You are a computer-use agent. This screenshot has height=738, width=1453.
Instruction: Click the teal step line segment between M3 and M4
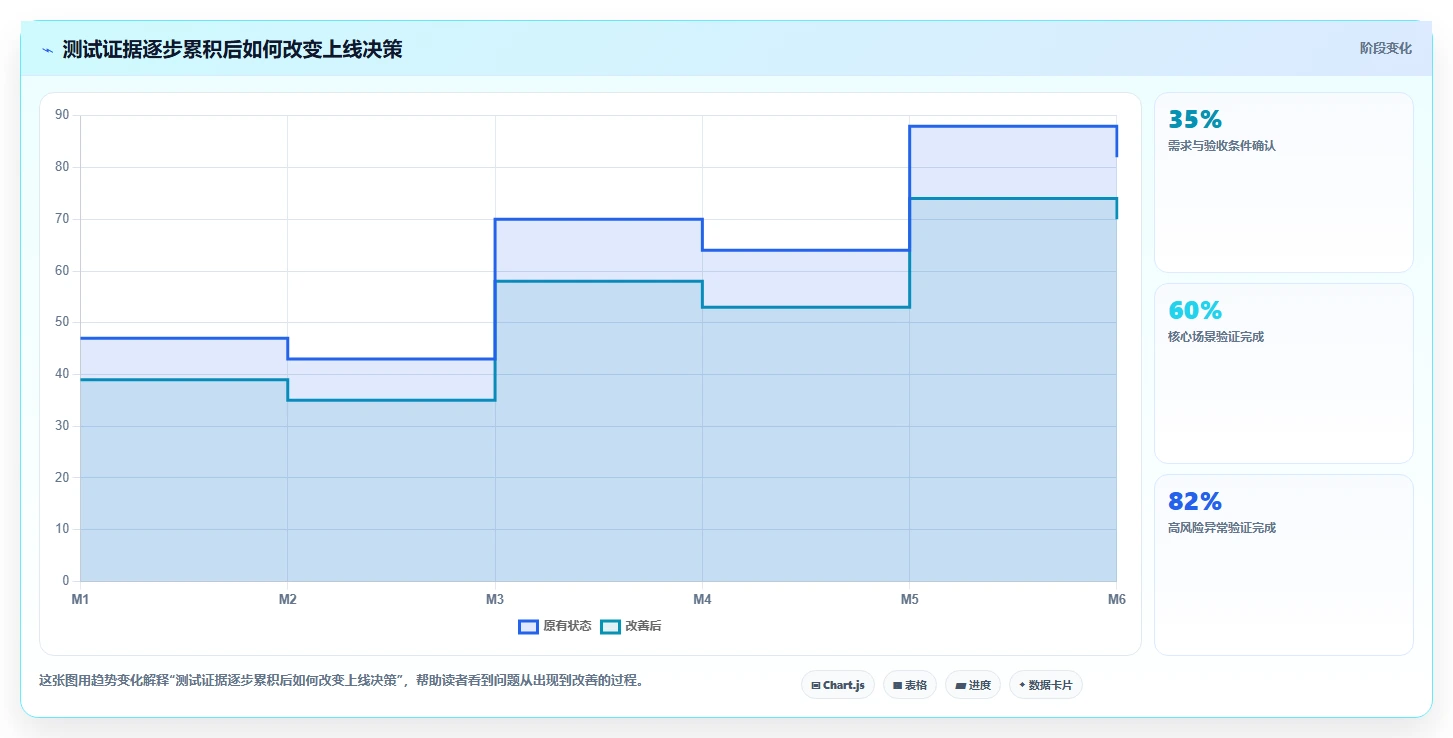tap(598, 281)
